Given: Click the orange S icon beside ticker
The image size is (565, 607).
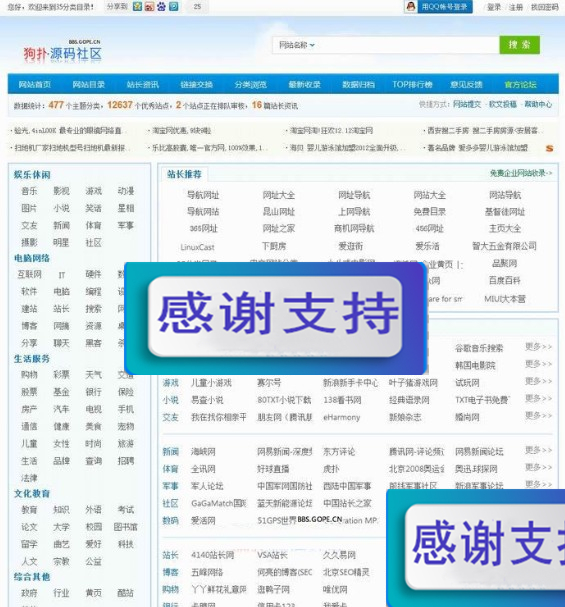Looking at the screenshot, I should [549, 148].
